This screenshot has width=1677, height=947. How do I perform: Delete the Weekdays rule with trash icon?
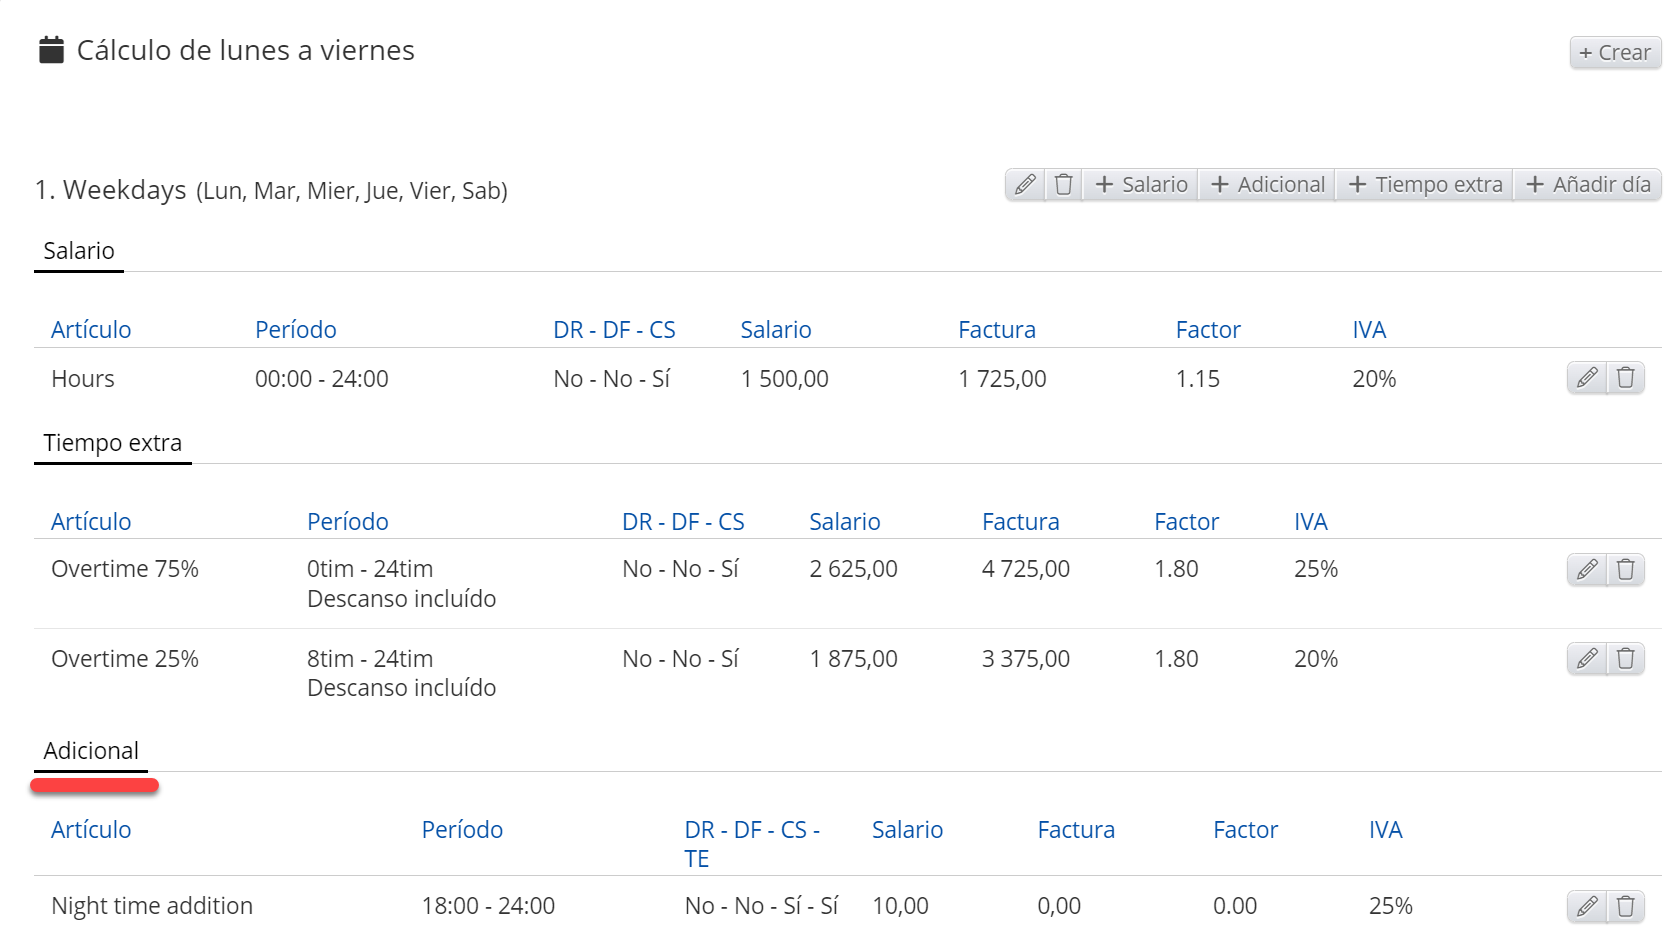(x=1063, y=185)
